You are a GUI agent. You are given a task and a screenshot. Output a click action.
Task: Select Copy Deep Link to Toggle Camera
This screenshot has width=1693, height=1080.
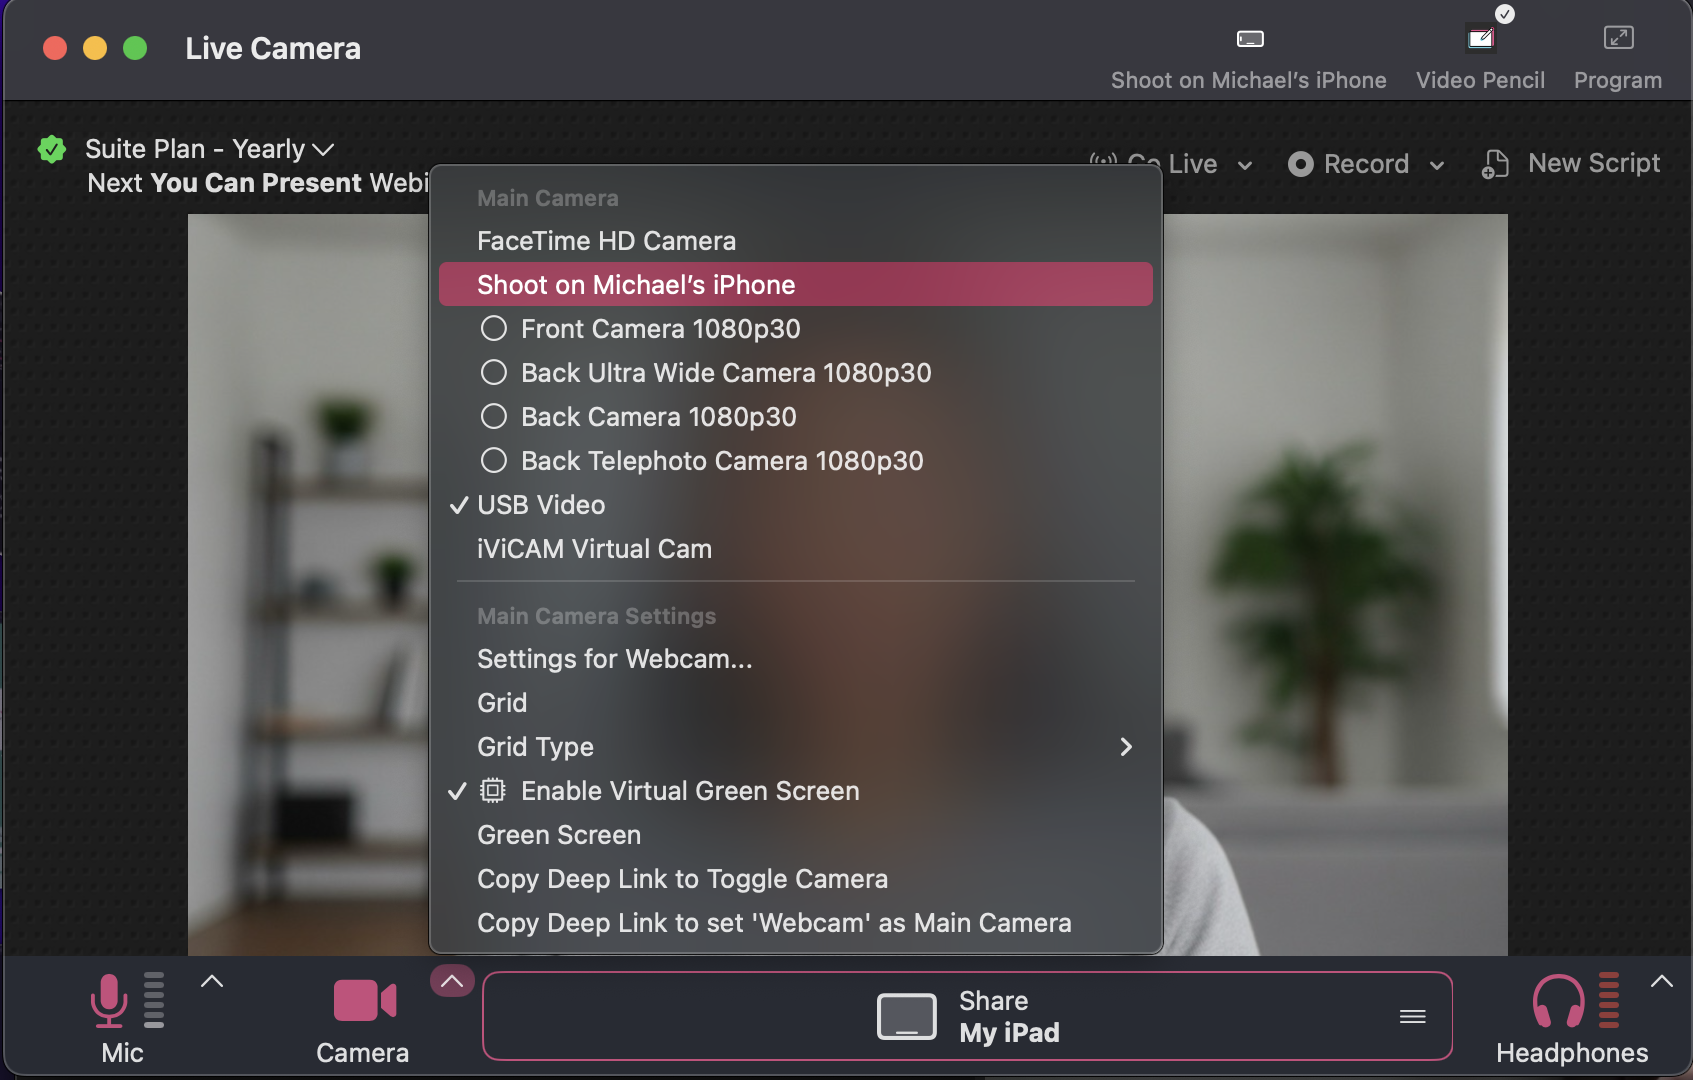(x=796, y=879)
